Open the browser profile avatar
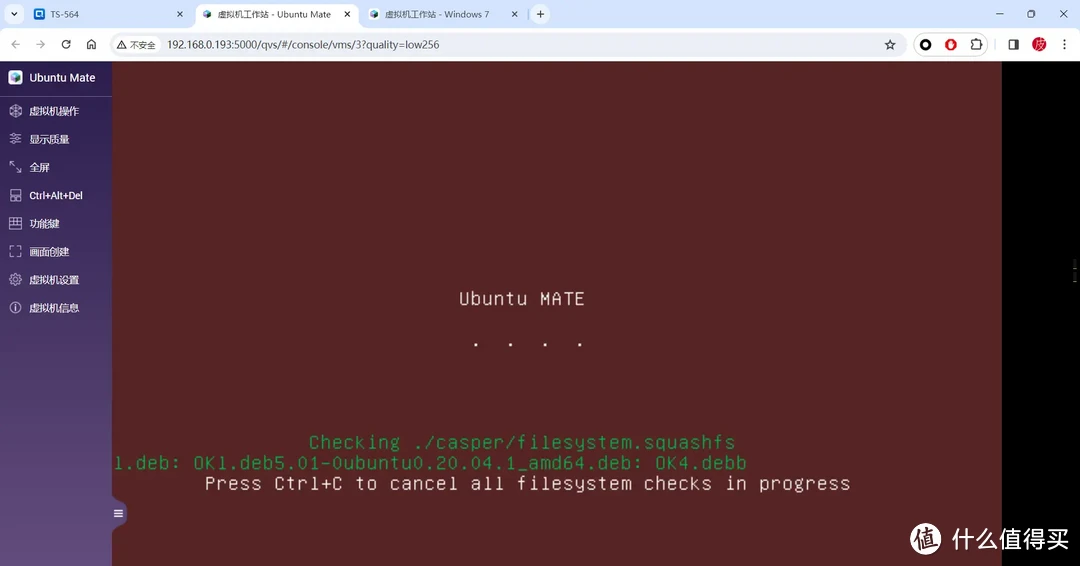1080x566 pixels. click(x=1039, y=45)
